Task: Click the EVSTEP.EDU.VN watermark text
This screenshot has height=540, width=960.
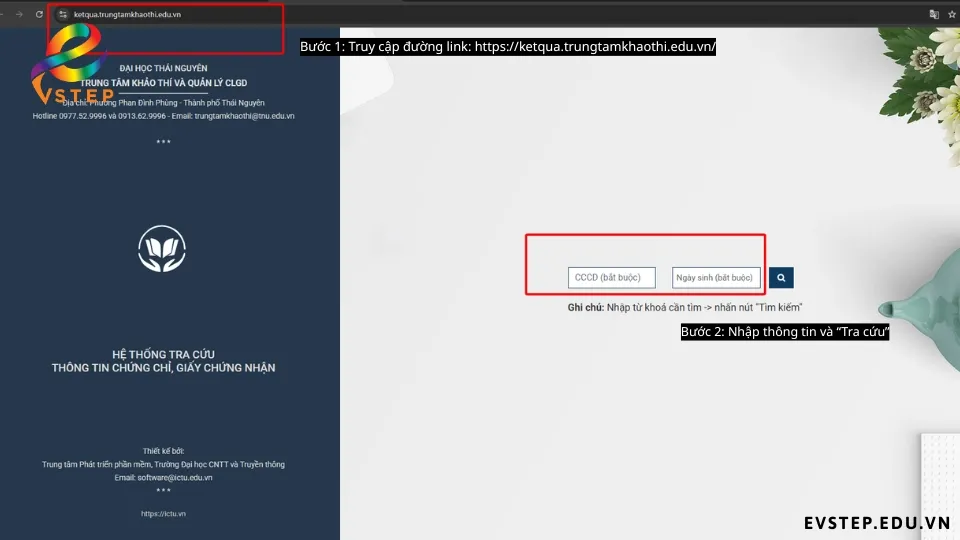Action: click(x=877, y=523)
